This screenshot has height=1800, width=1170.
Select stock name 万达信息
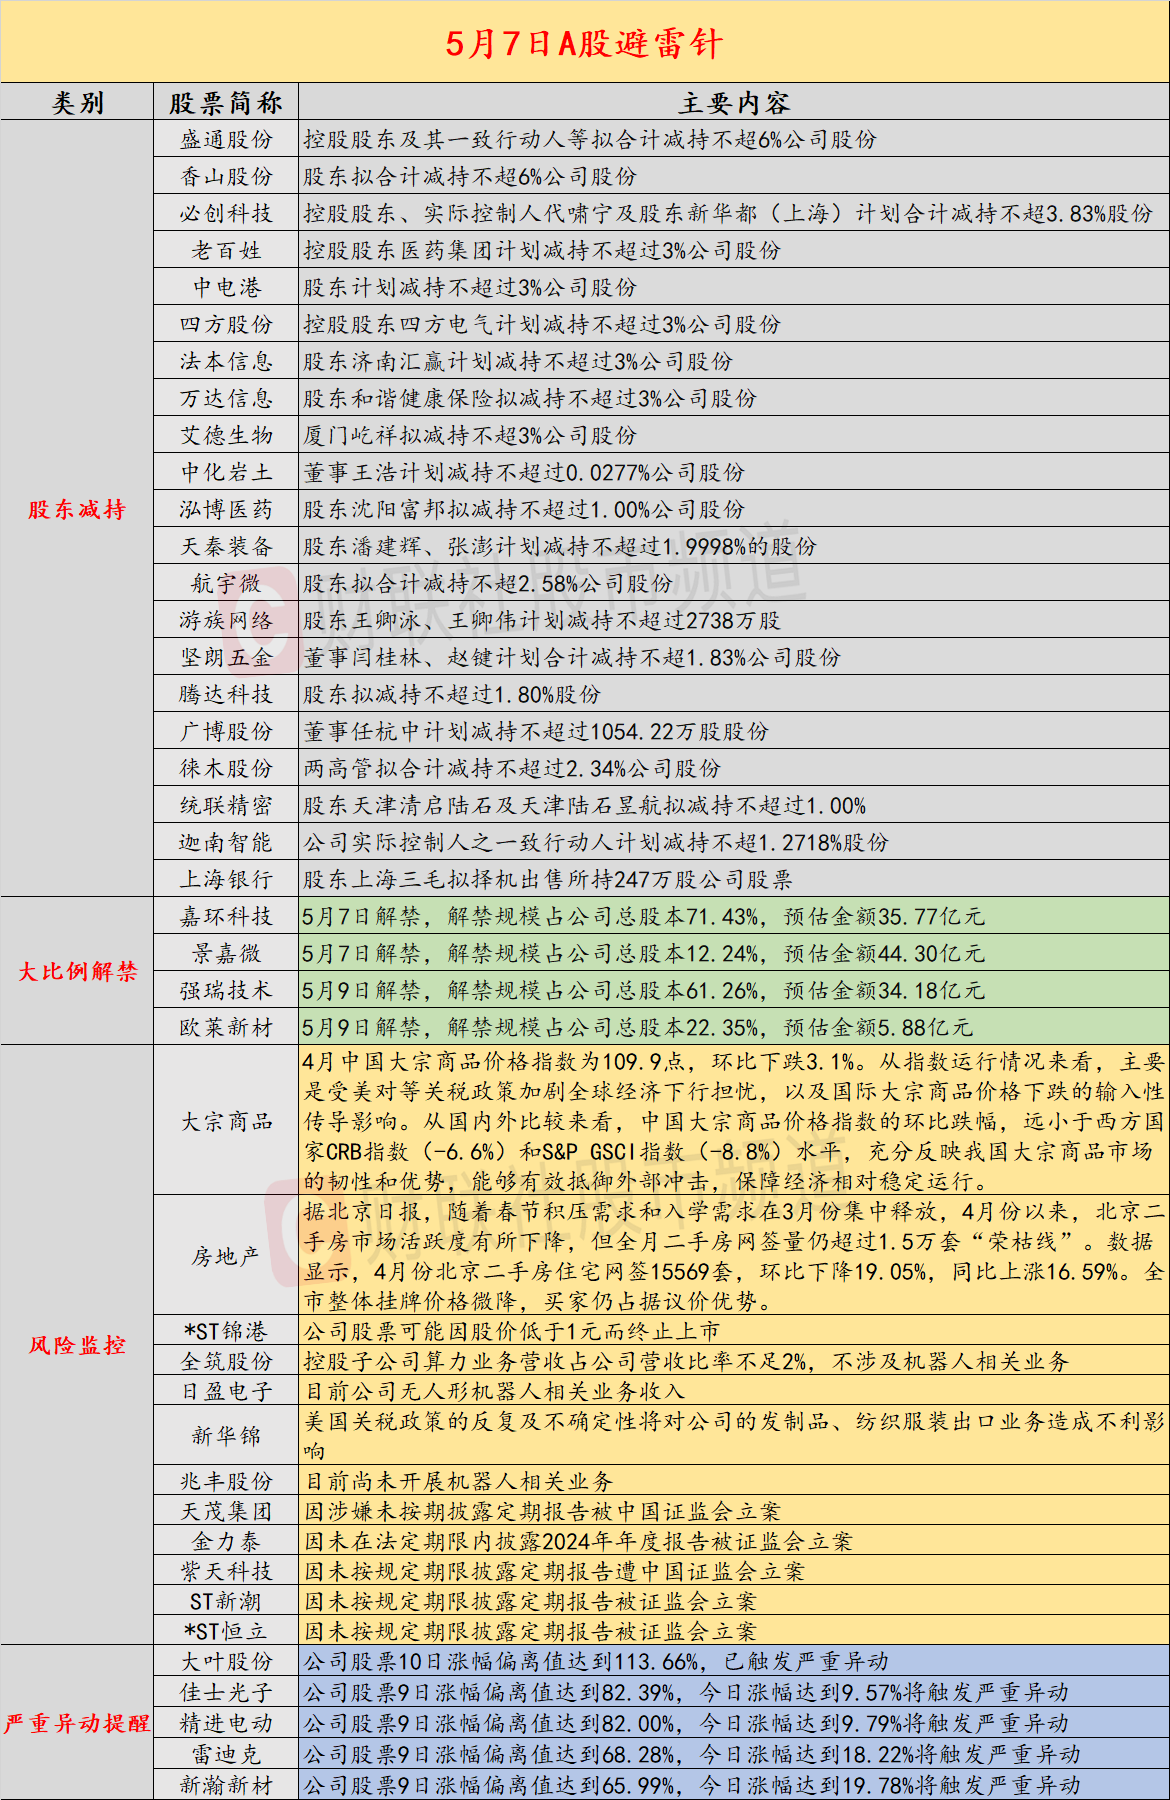(x=226, y=399)
